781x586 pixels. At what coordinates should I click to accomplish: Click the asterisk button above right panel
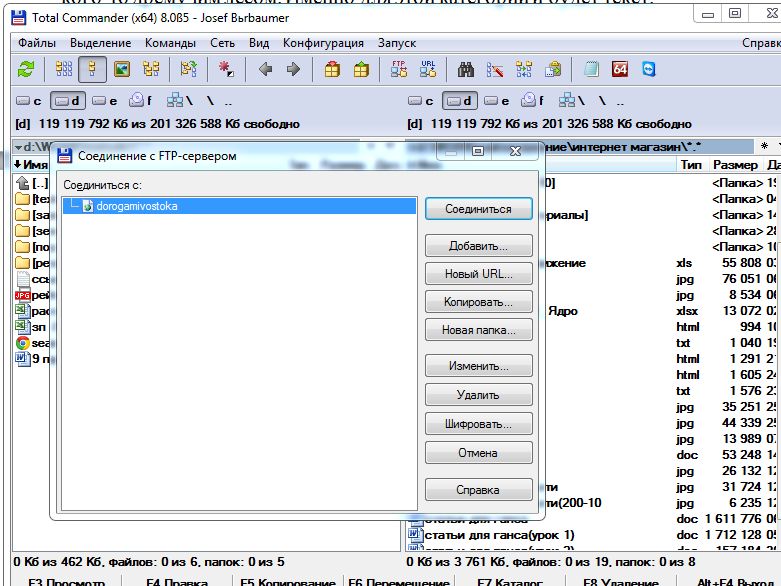(x=765, y=146)
